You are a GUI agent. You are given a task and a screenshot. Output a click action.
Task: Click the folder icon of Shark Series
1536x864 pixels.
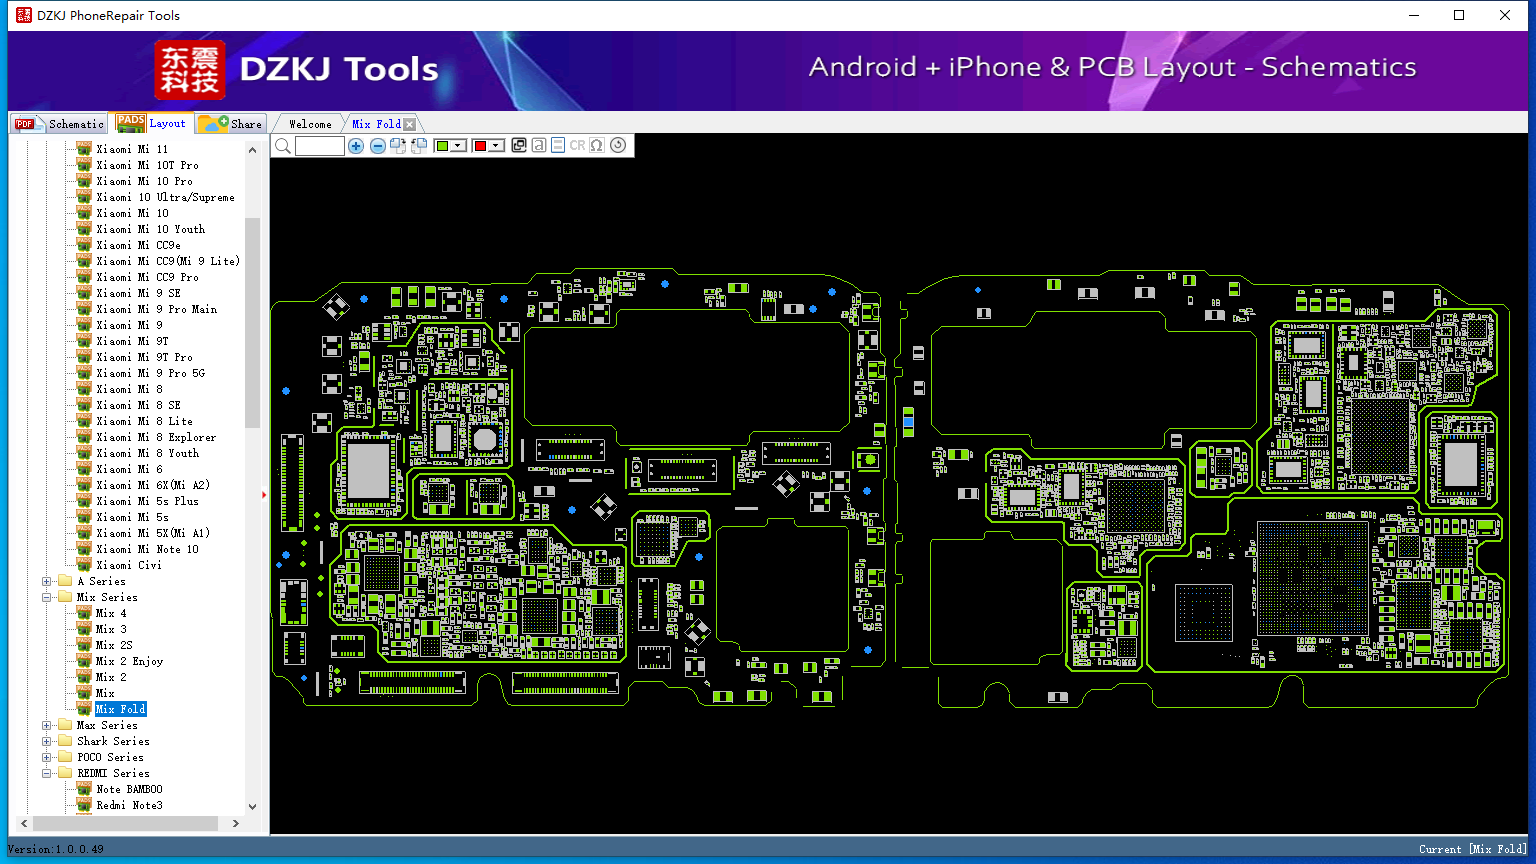point(65,741)
